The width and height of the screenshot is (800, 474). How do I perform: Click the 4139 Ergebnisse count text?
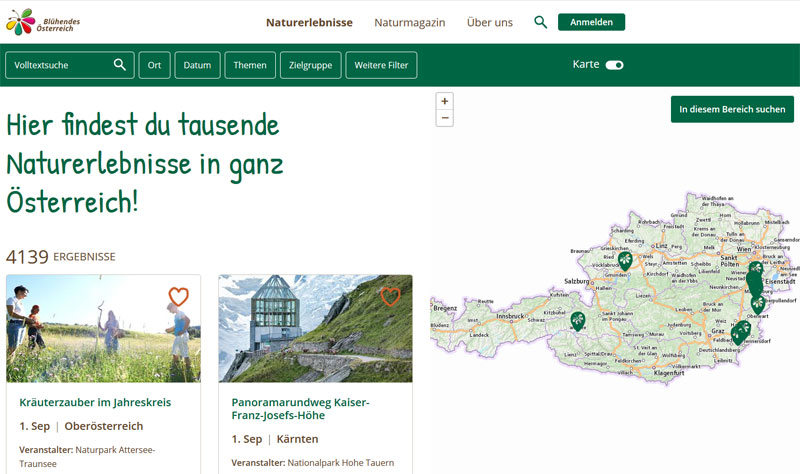tap(61, 257)
